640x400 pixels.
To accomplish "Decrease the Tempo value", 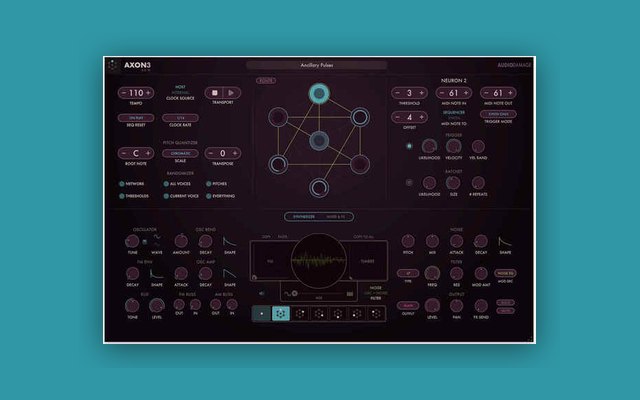I will (124, 93).
